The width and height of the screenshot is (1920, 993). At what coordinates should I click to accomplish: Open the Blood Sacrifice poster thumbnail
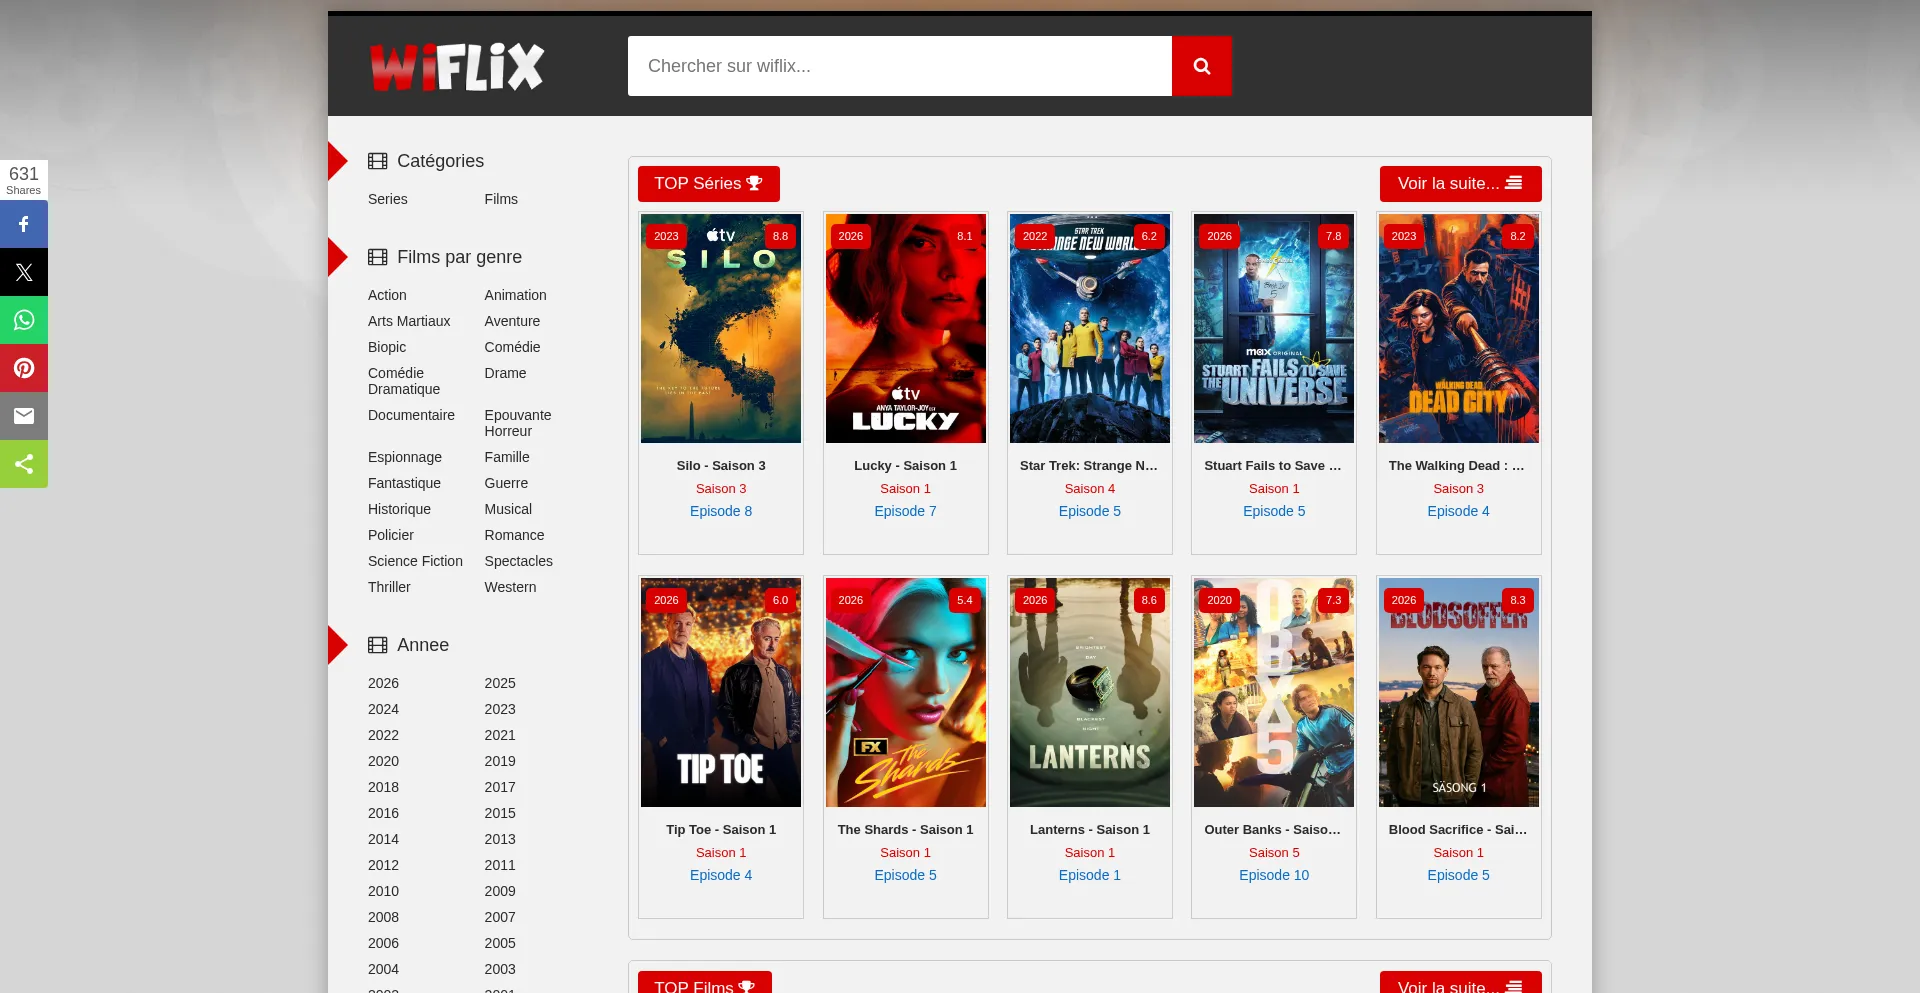pos(1458,692)
